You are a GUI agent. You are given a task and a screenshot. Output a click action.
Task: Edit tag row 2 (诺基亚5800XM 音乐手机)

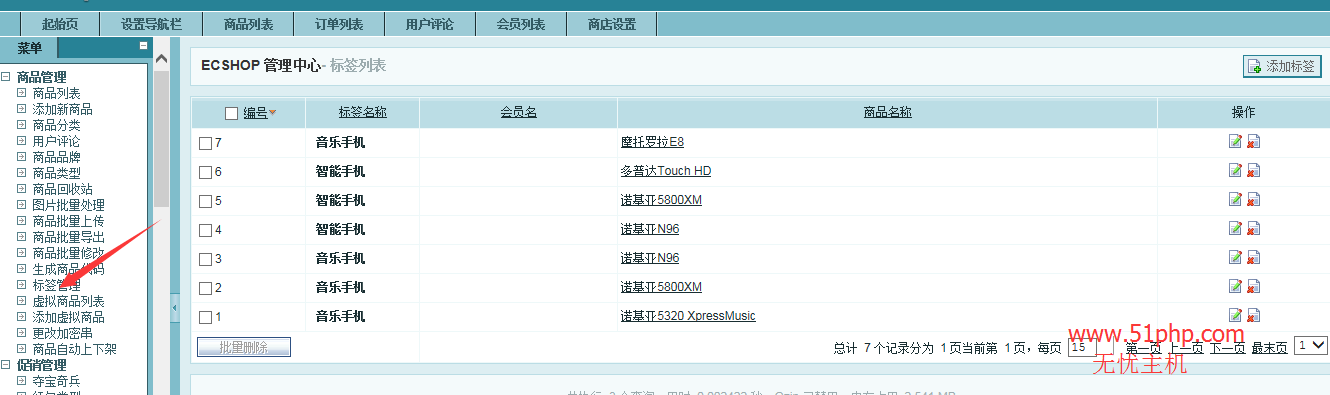(1235, 287)
